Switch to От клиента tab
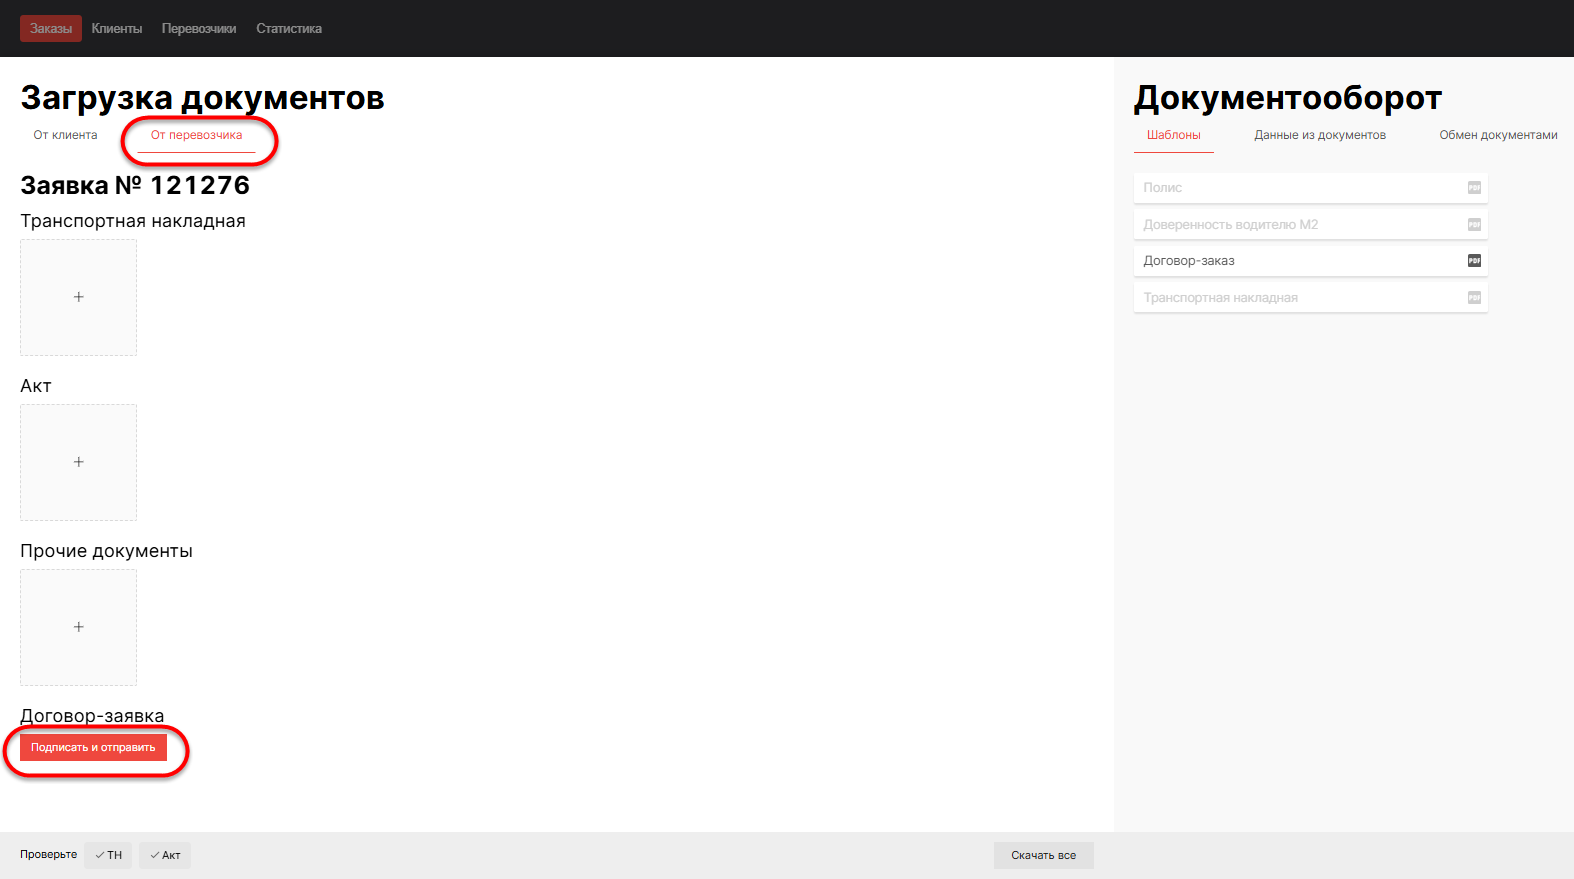1574x879 pixels. (66, 135)
